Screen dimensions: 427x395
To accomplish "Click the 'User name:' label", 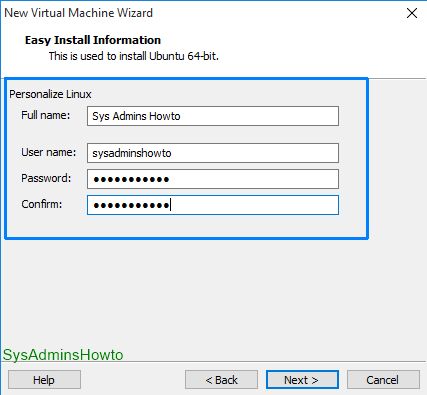I will pyautogui.click(x=49, y=152).
